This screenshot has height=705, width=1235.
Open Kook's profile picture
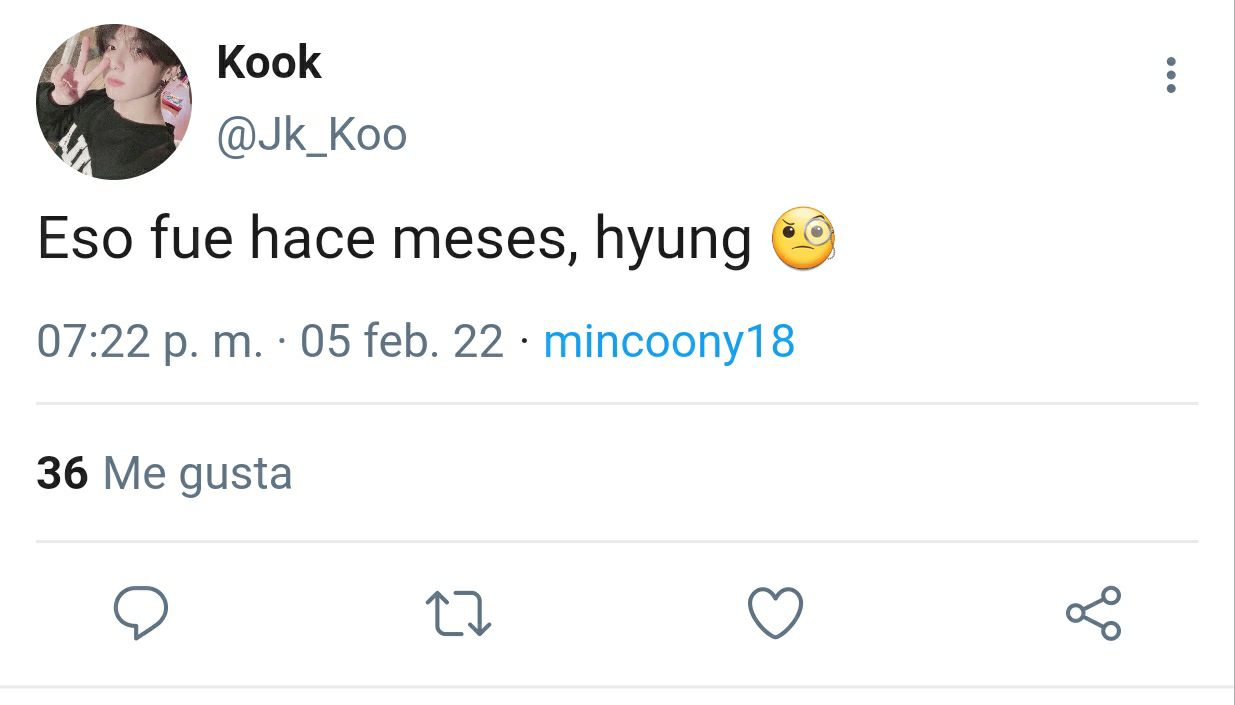pos(114,102)
